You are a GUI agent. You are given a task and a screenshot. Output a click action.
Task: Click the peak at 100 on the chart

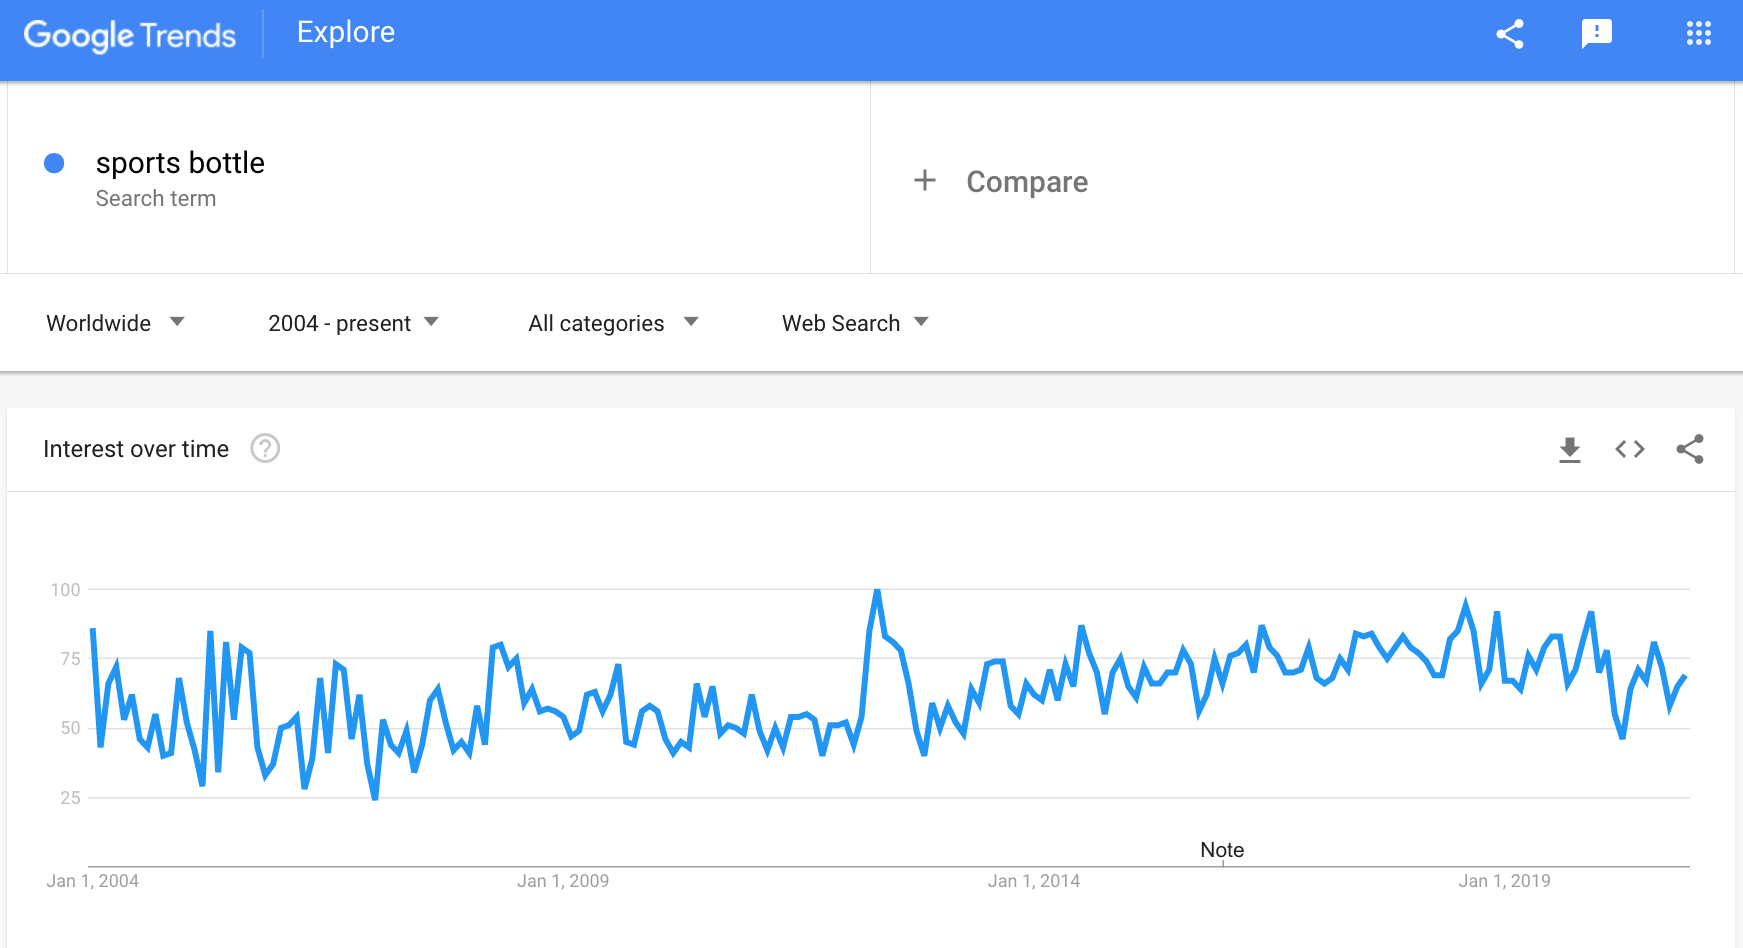tap(877, 592)
